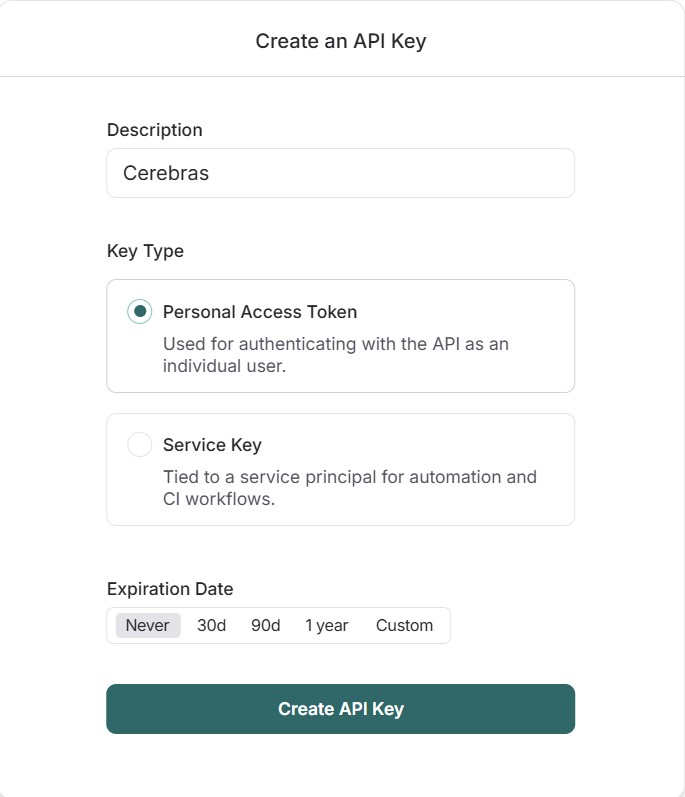Choose the 90d expiration option
685x797 pixels.
point(266,625)
